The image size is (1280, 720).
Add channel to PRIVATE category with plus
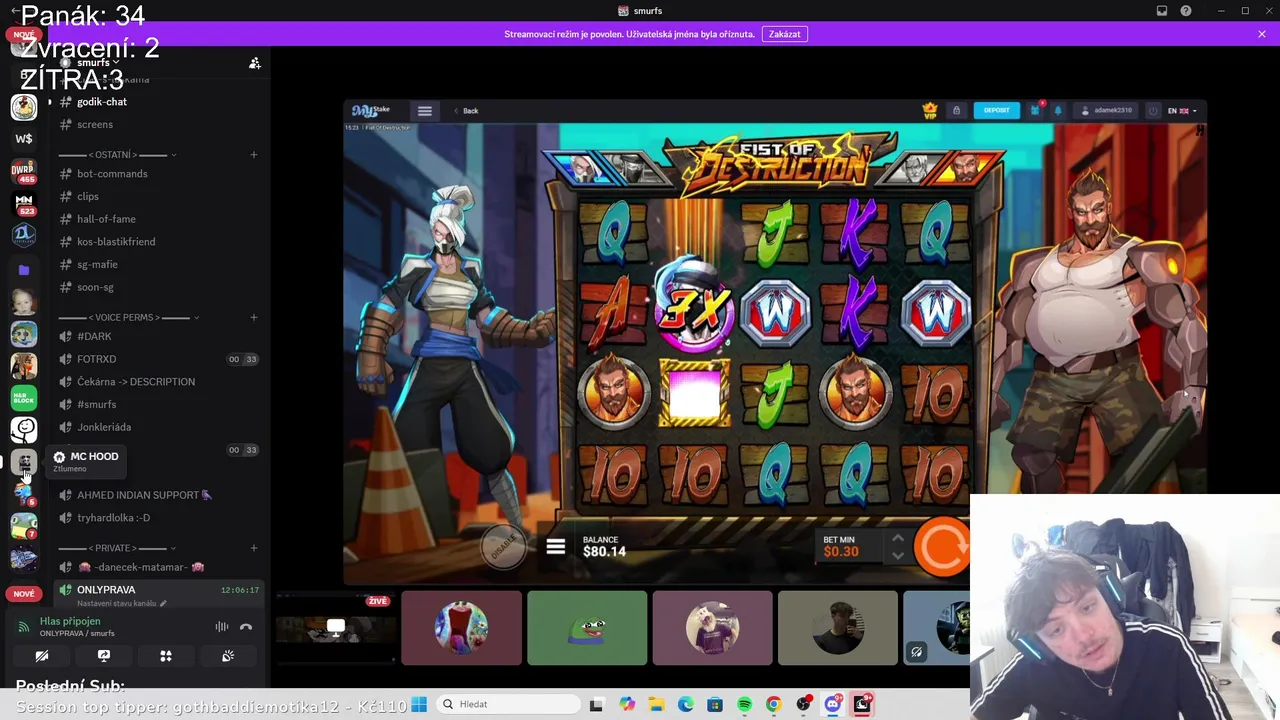[254, 548]
